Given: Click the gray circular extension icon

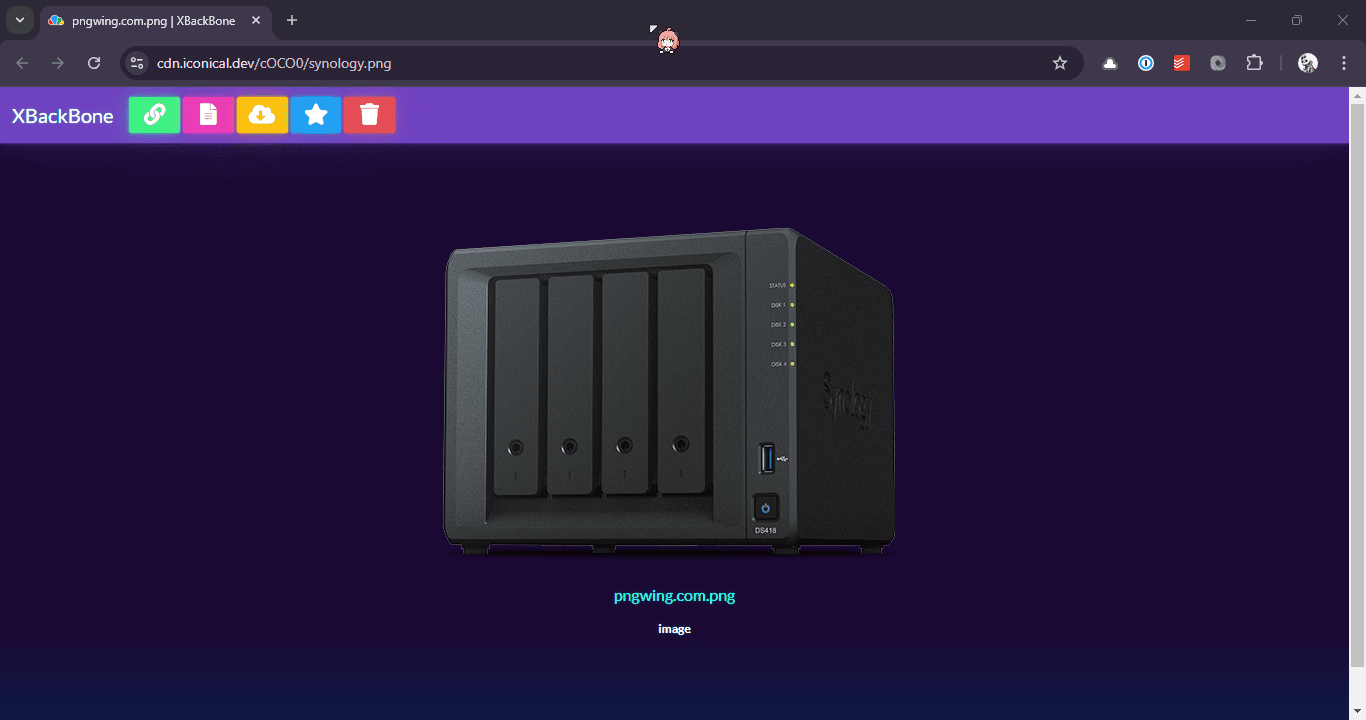Looking at the screenshot, I should pyautogui.click(x=1218, y=63).
